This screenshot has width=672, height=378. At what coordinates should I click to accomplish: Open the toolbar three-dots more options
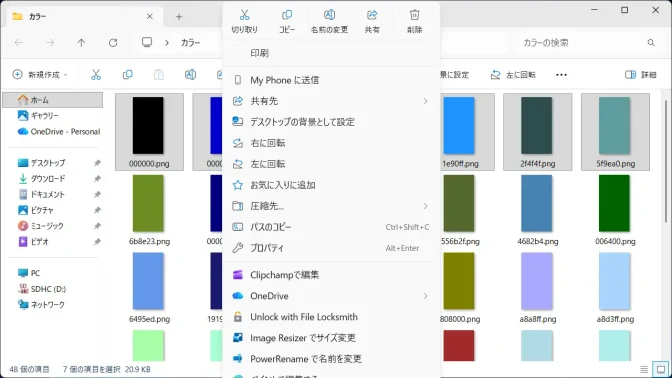(561, 75)
